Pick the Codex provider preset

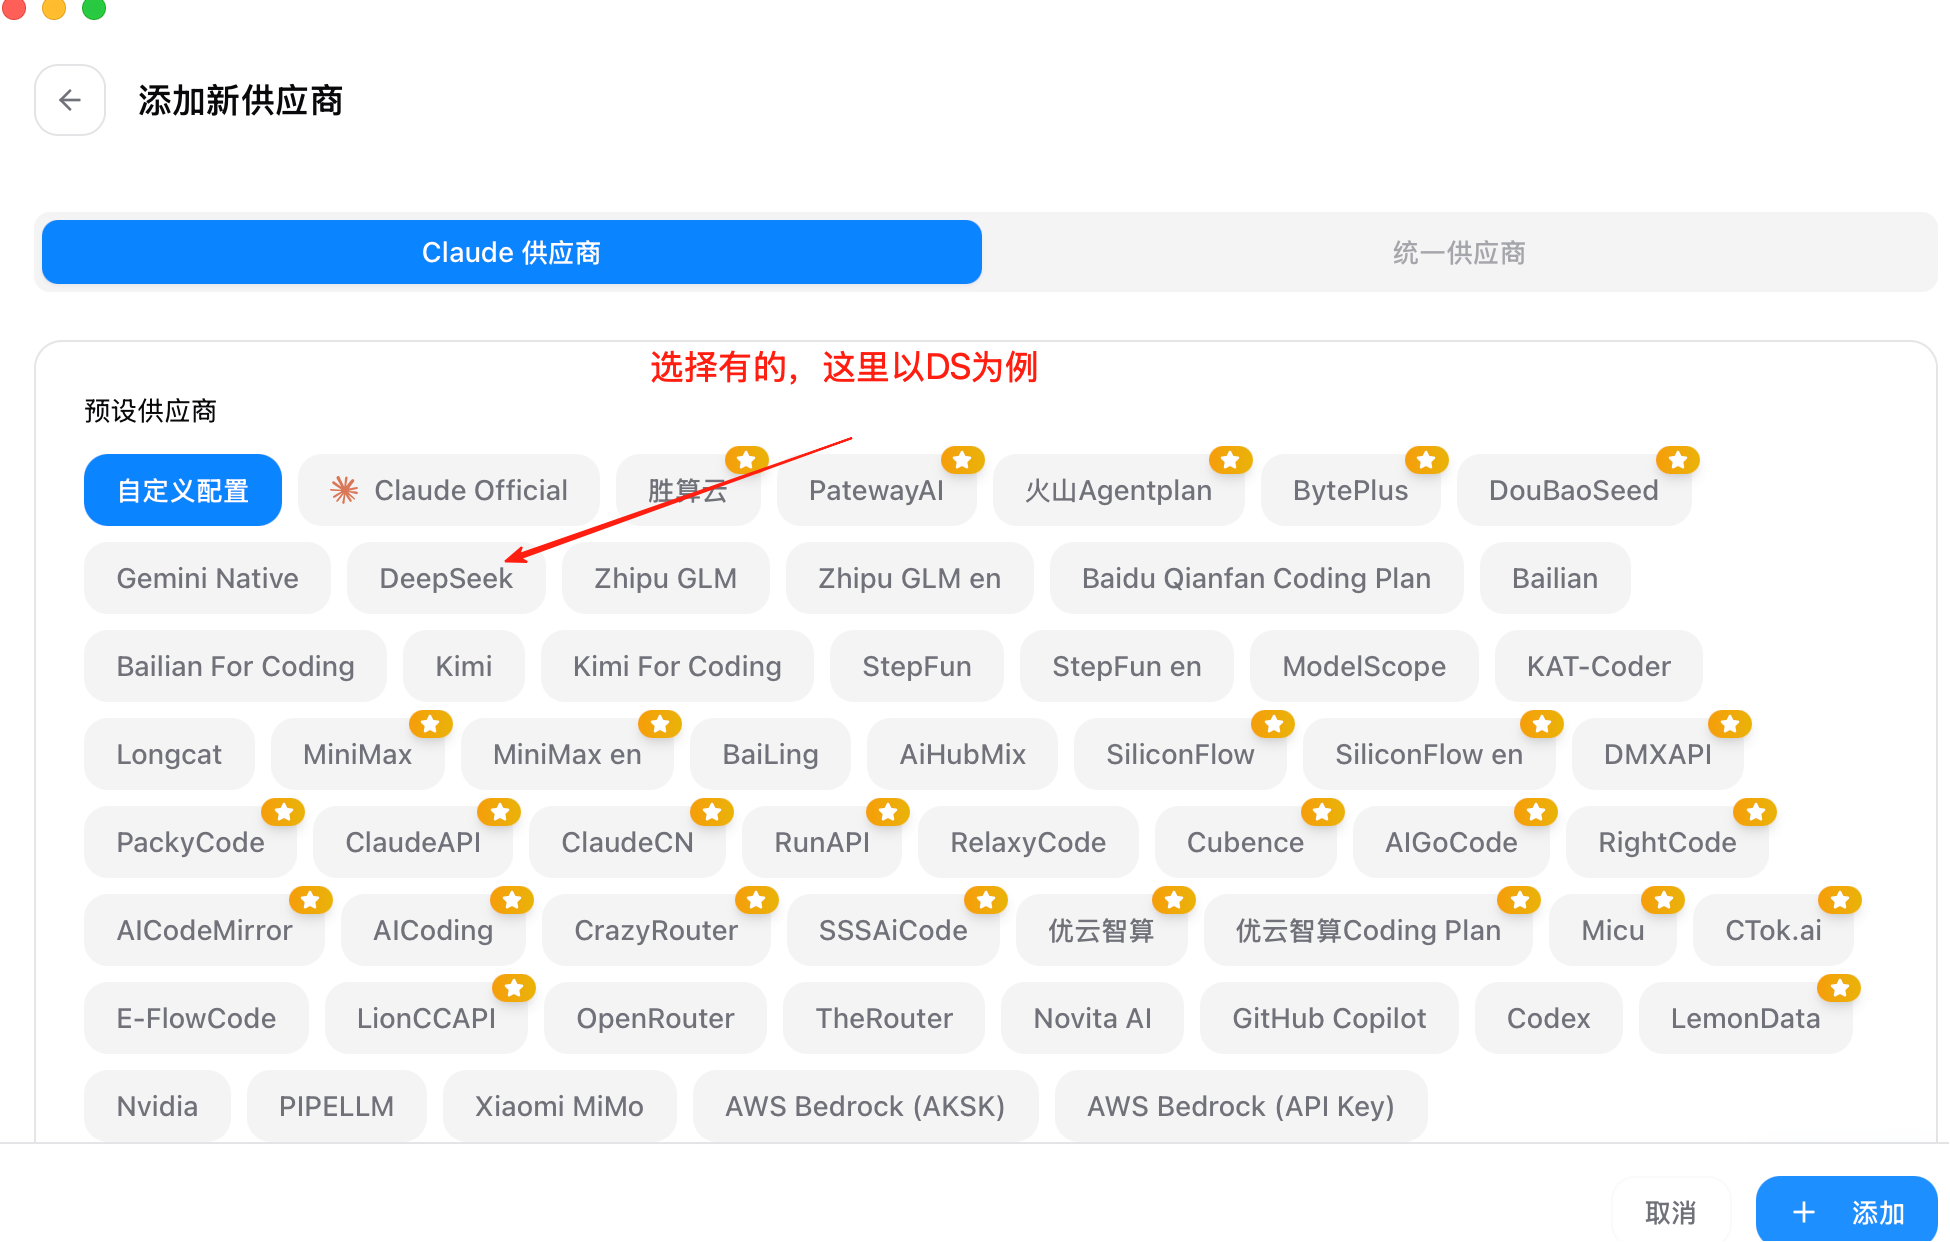[x=1548, y=1018]
